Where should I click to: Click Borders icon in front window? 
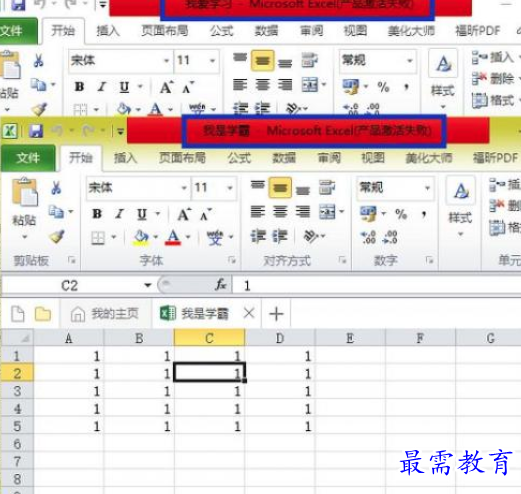[x=98, y=238]
